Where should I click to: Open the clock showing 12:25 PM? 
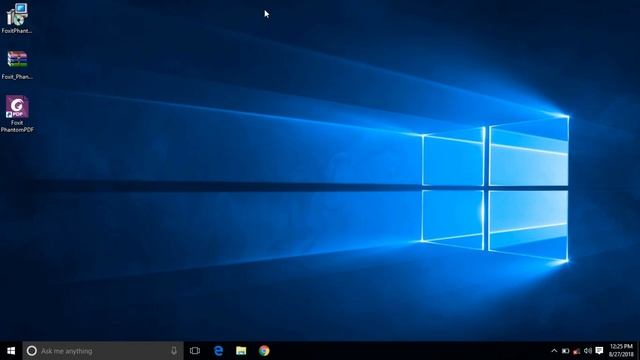coord(621,351)
